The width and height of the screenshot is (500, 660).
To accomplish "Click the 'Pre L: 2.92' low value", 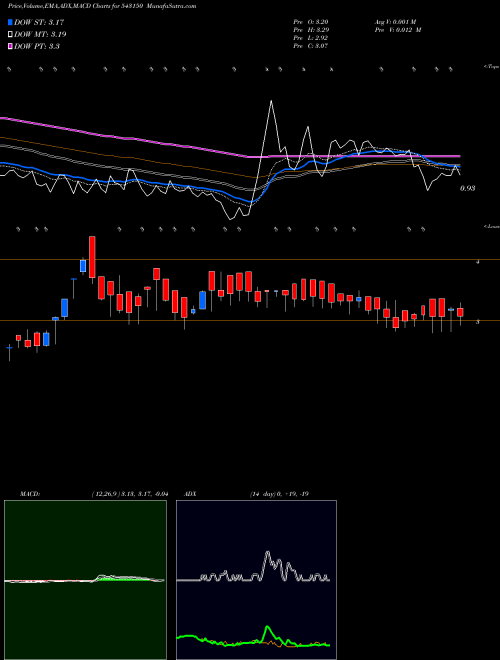I will point(311,38).
